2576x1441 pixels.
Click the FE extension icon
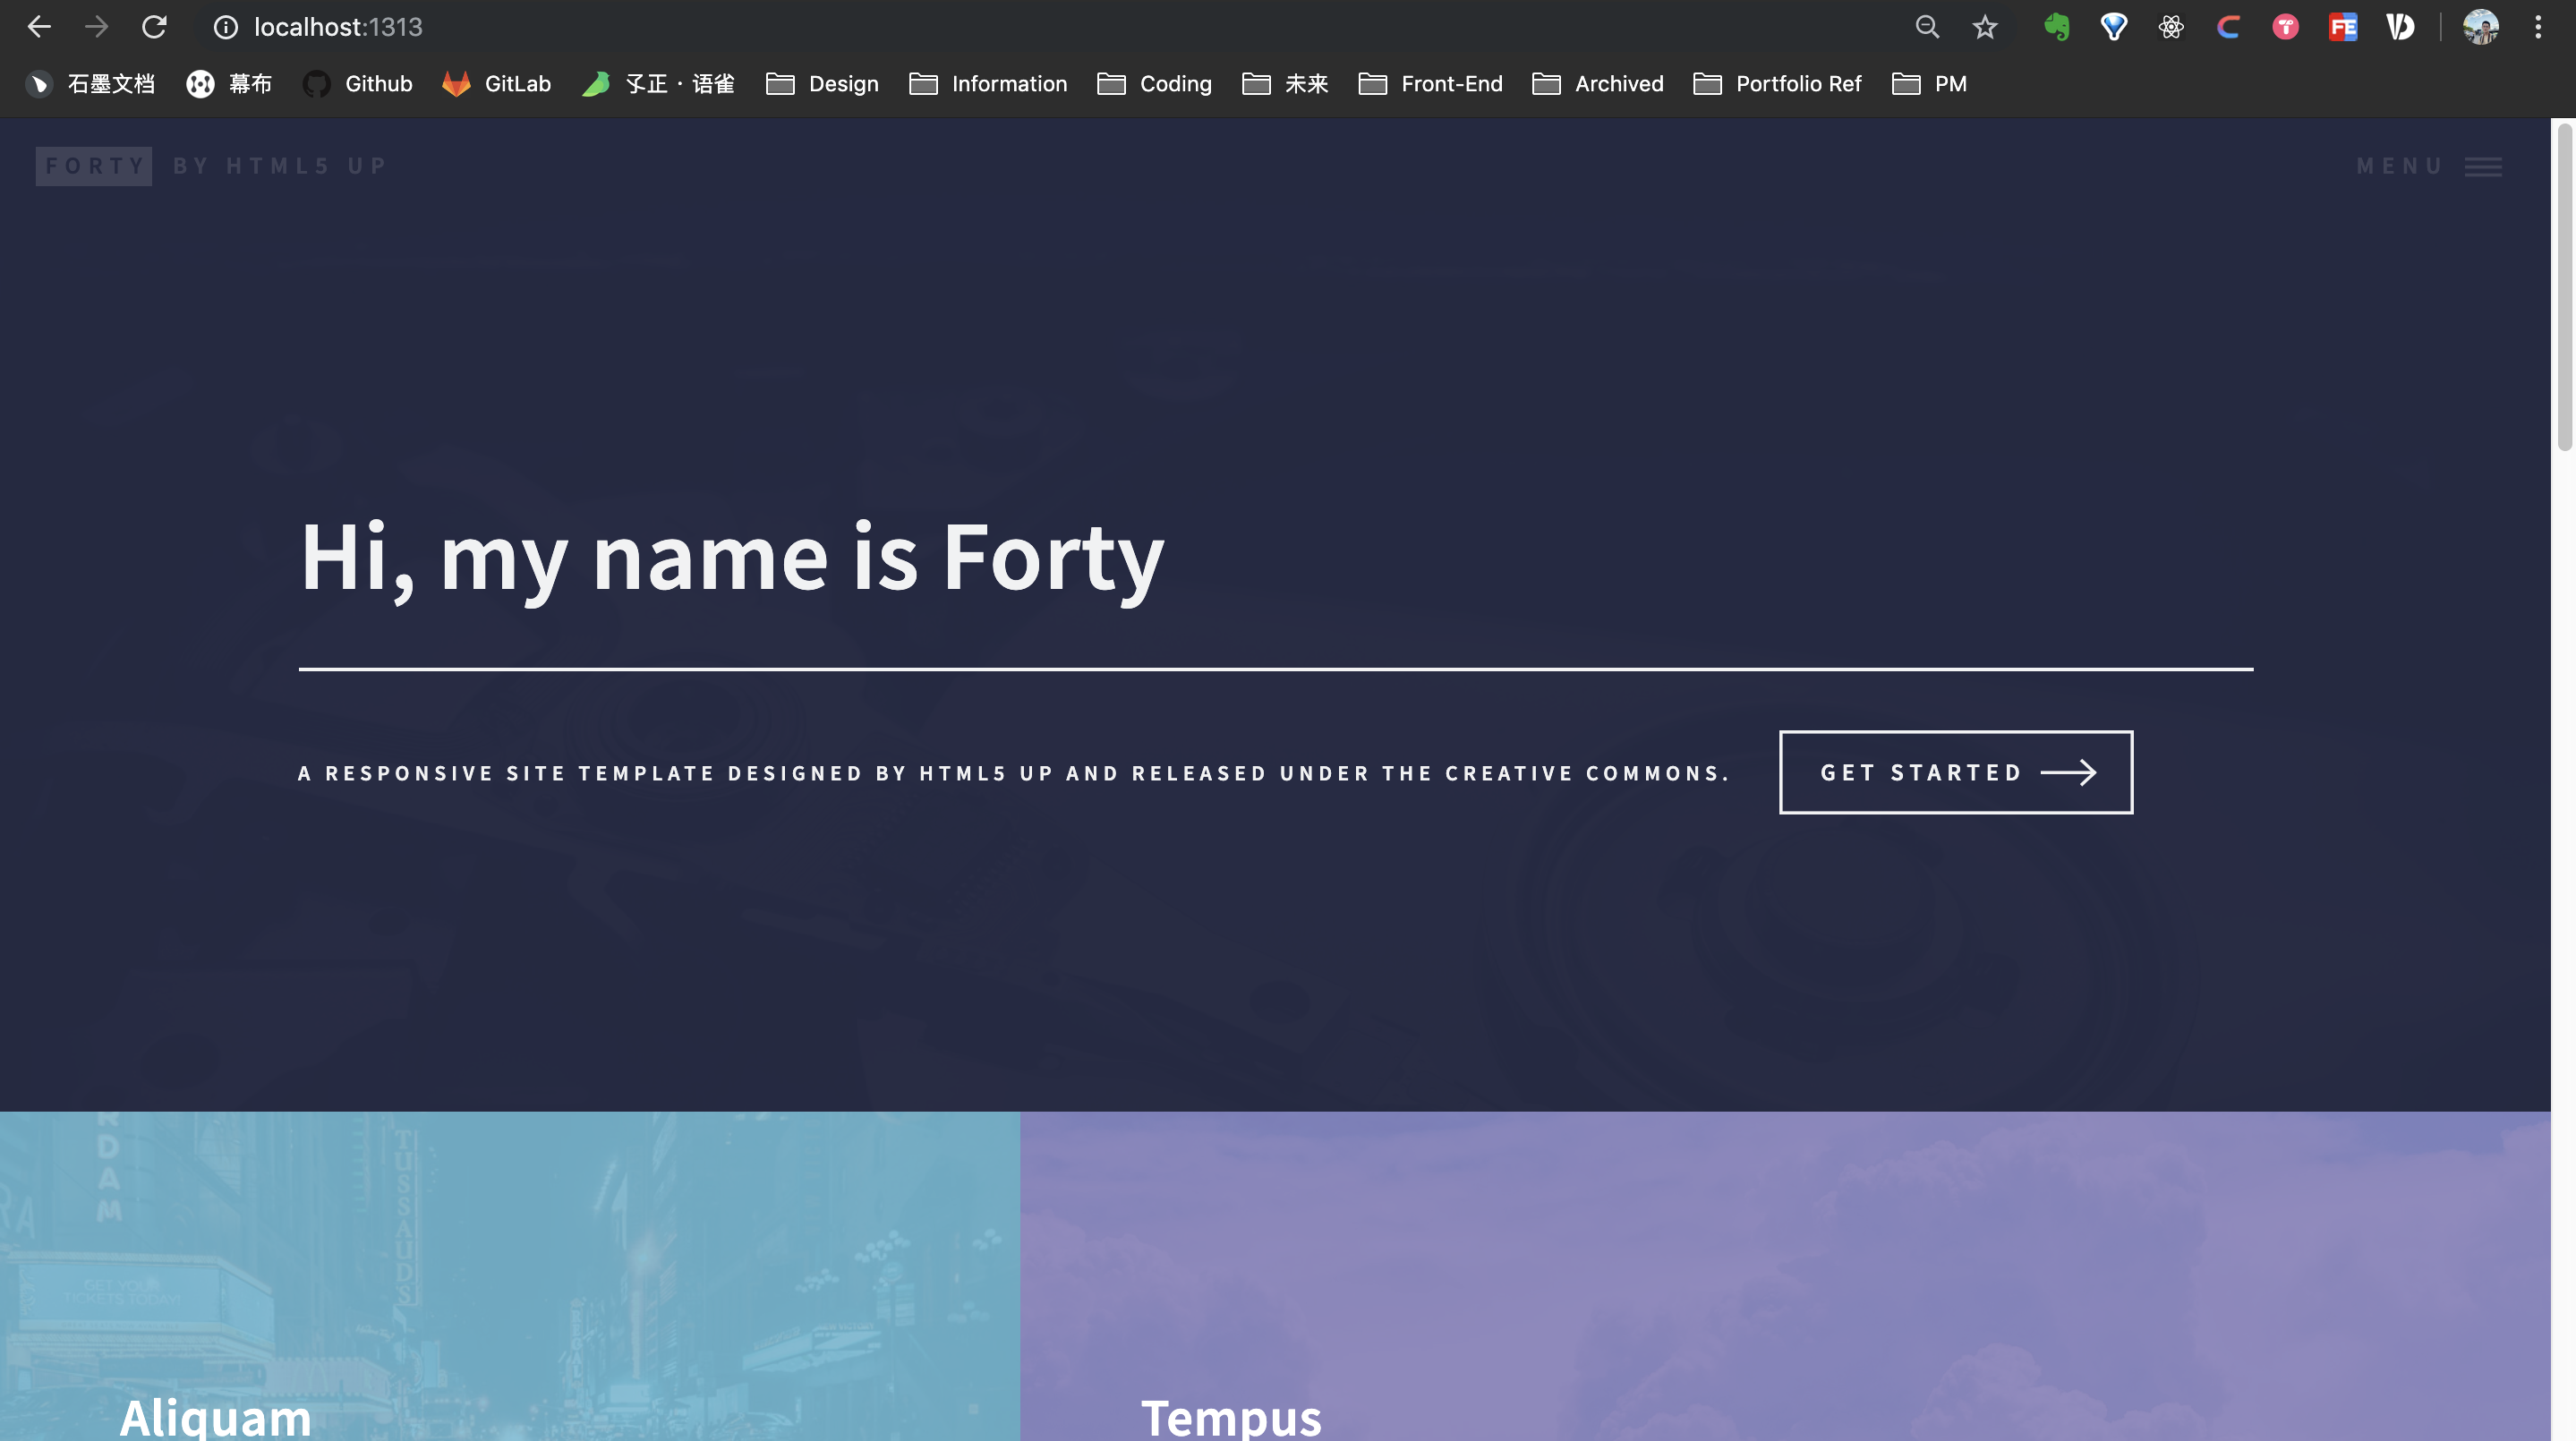[x=2342, y=27]
